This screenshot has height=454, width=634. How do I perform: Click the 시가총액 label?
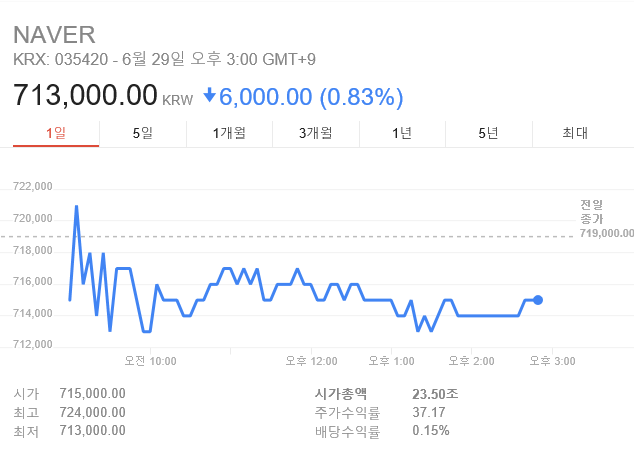pyautogui.click(x=341, y=394)
